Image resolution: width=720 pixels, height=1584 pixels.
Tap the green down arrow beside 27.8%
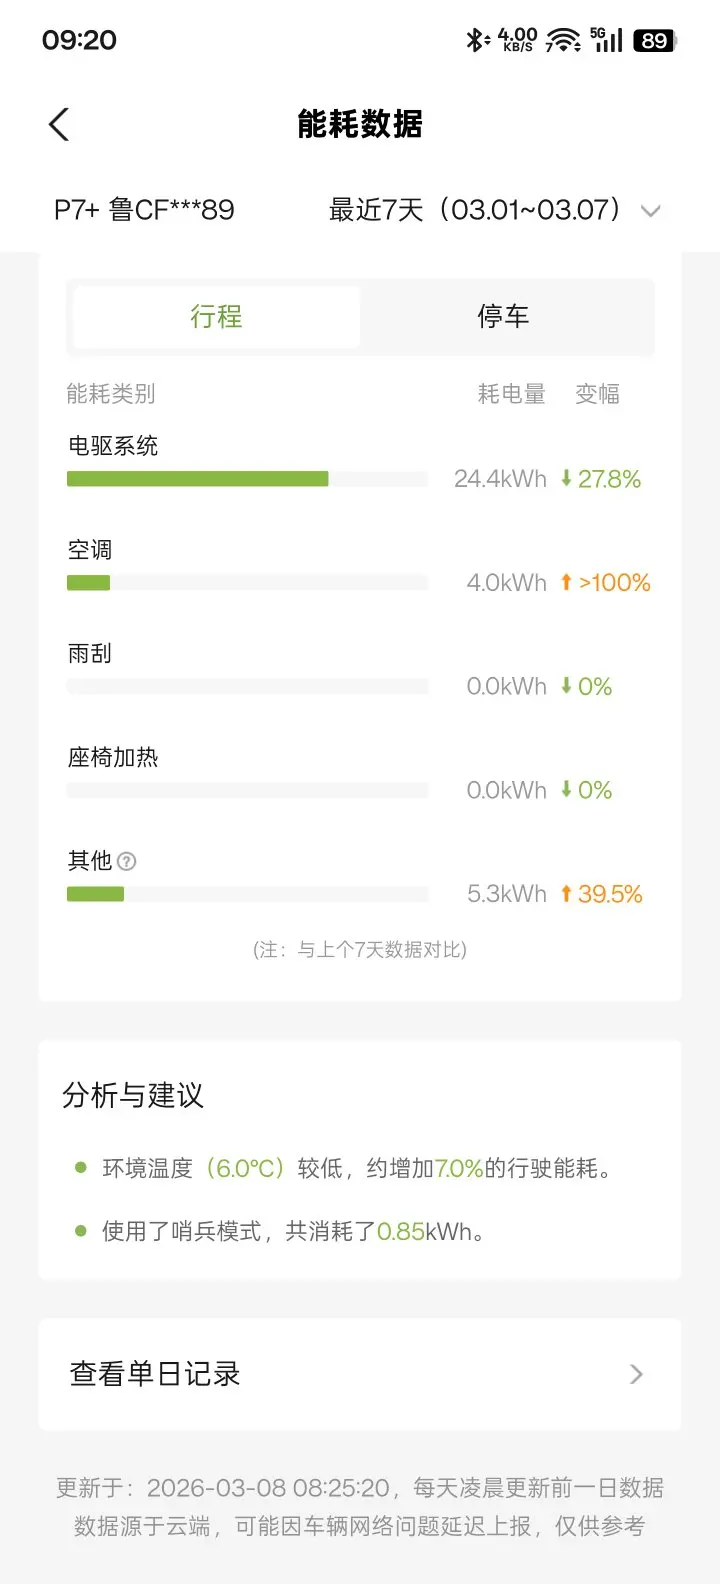(566, 479)
